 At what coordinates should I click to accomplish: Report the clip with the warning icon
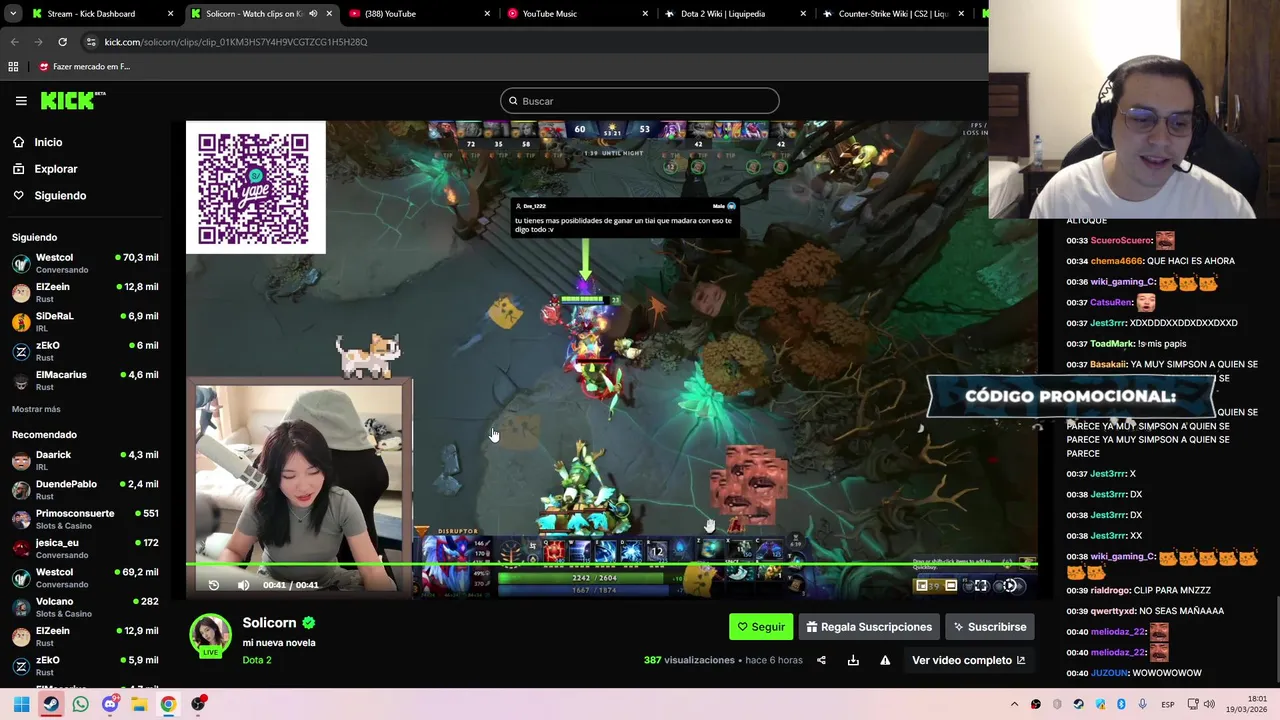(x=885, y=660)
